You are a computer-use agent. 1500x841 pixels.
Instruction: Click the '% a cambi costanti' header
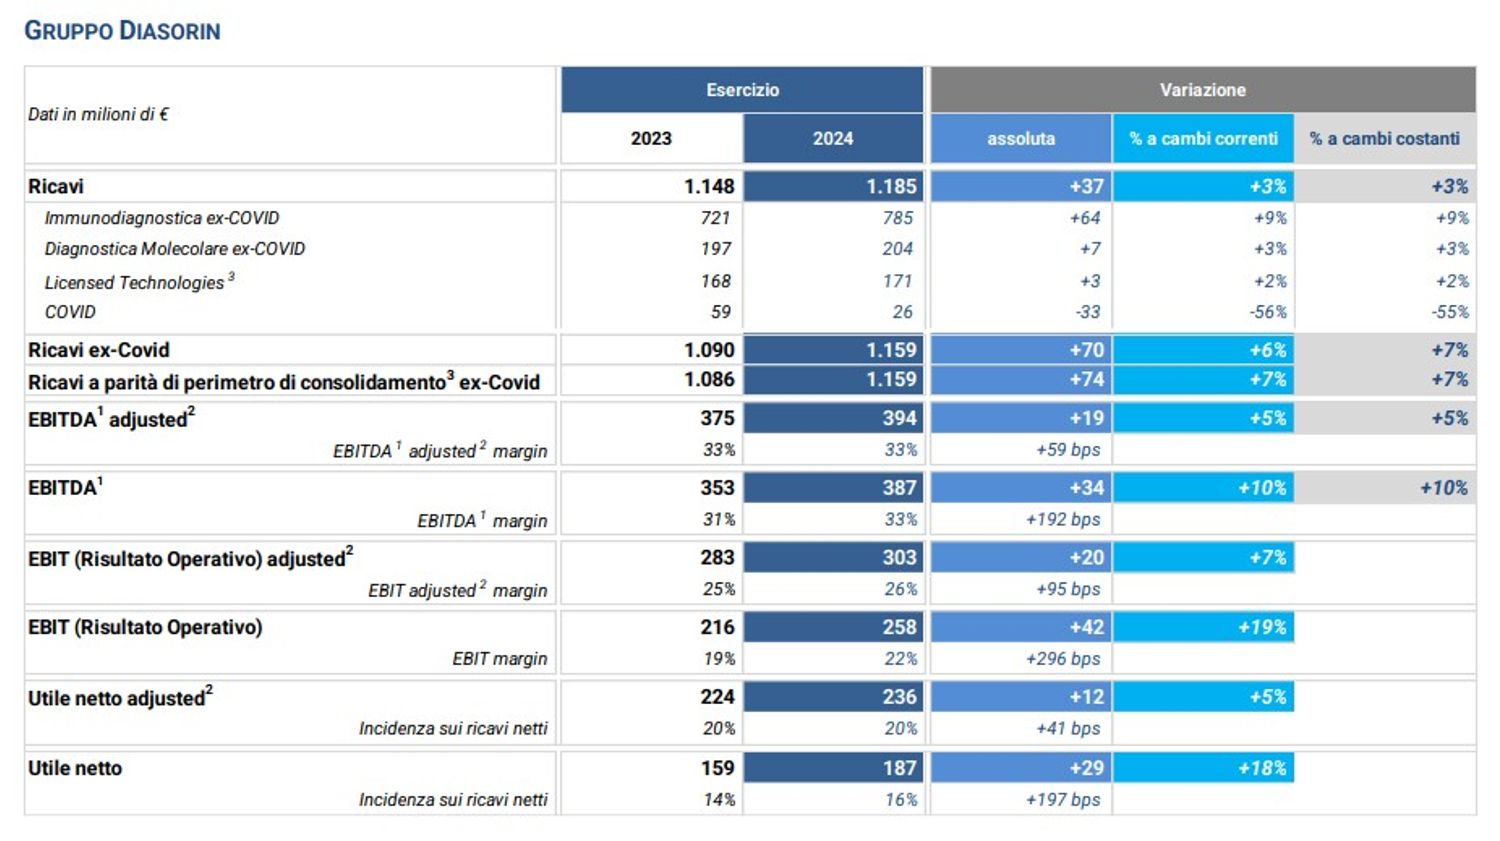pos(1385,139)
